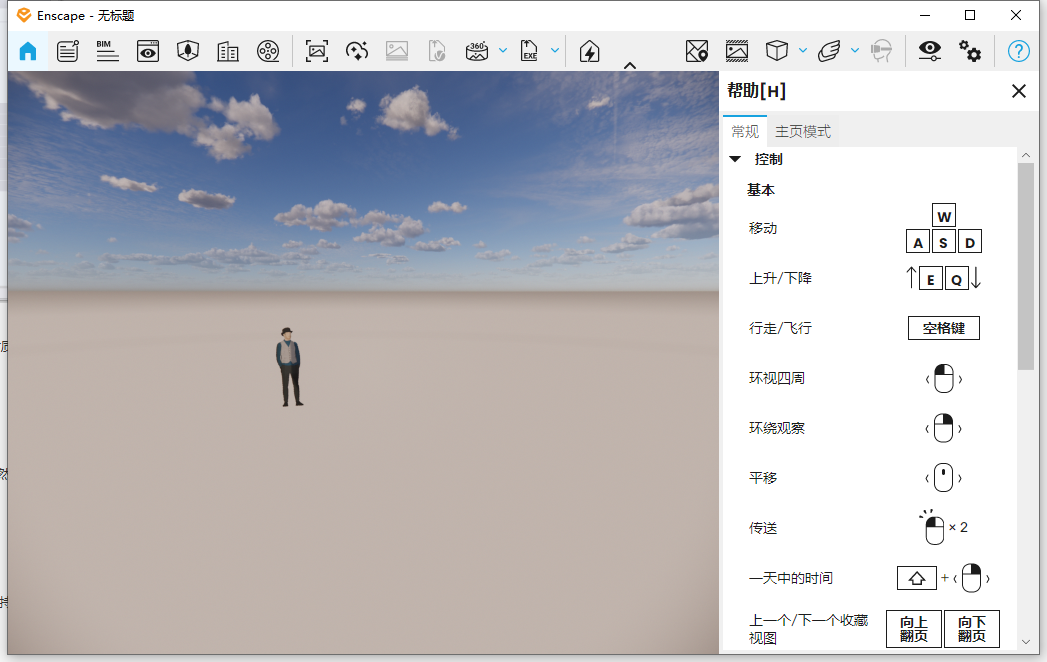Switch to the 主页模式 tab
This screenshot has height=662, width=1047.
[803, 132]
